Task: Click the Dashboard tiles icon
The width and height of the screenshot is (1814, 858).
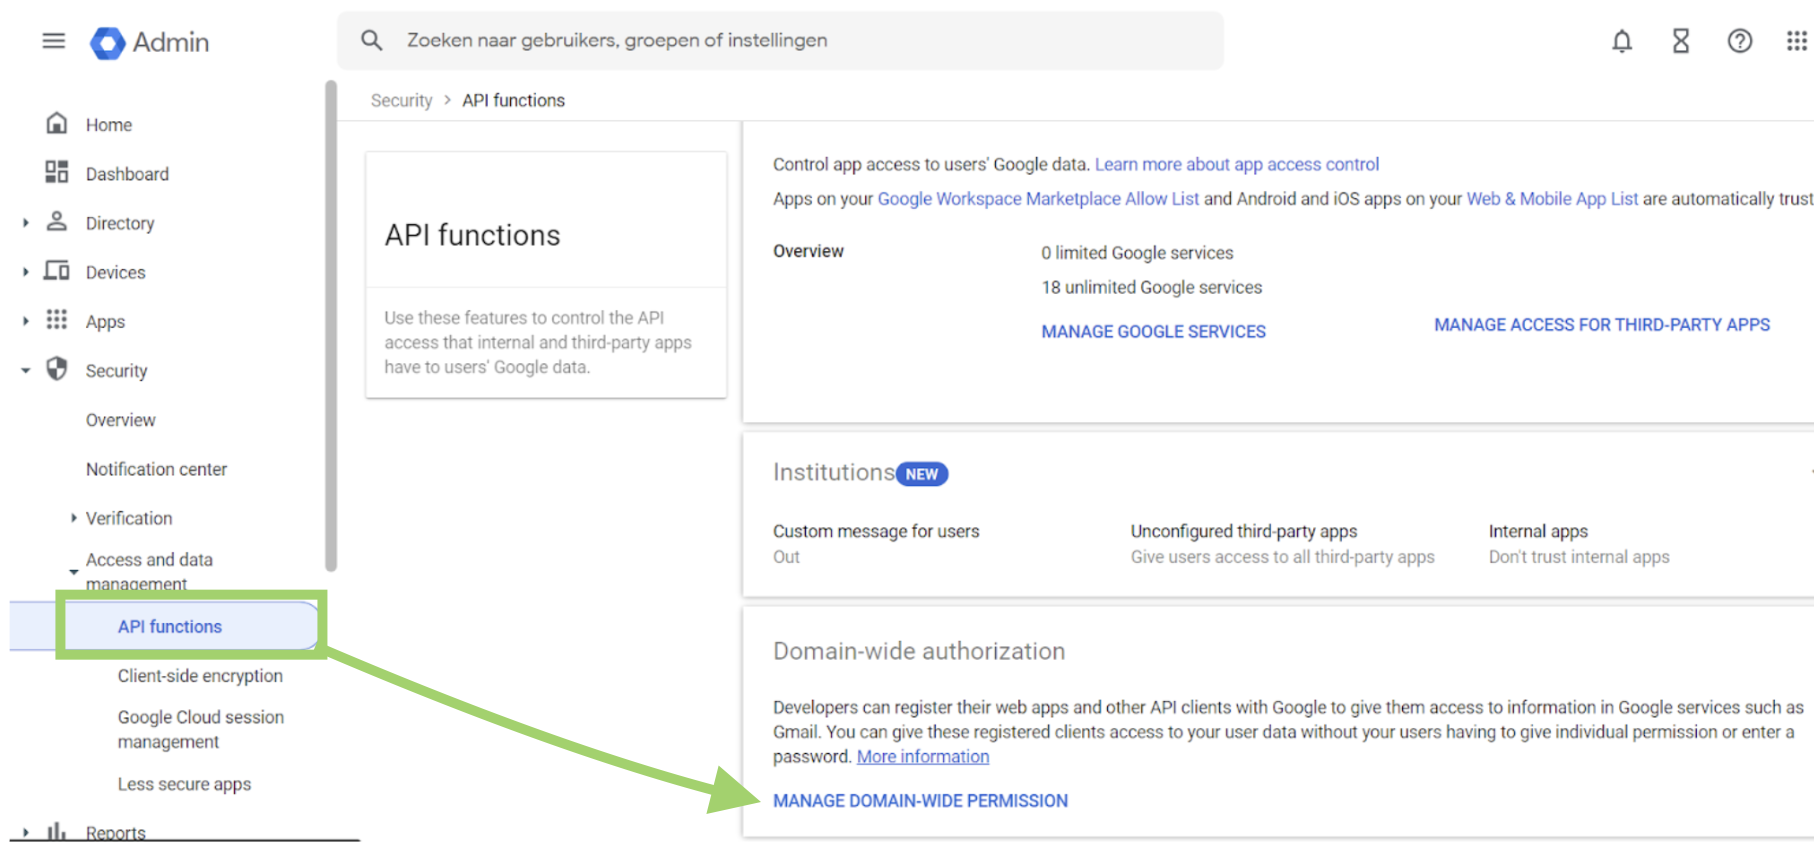Action: tap(57, 172)
